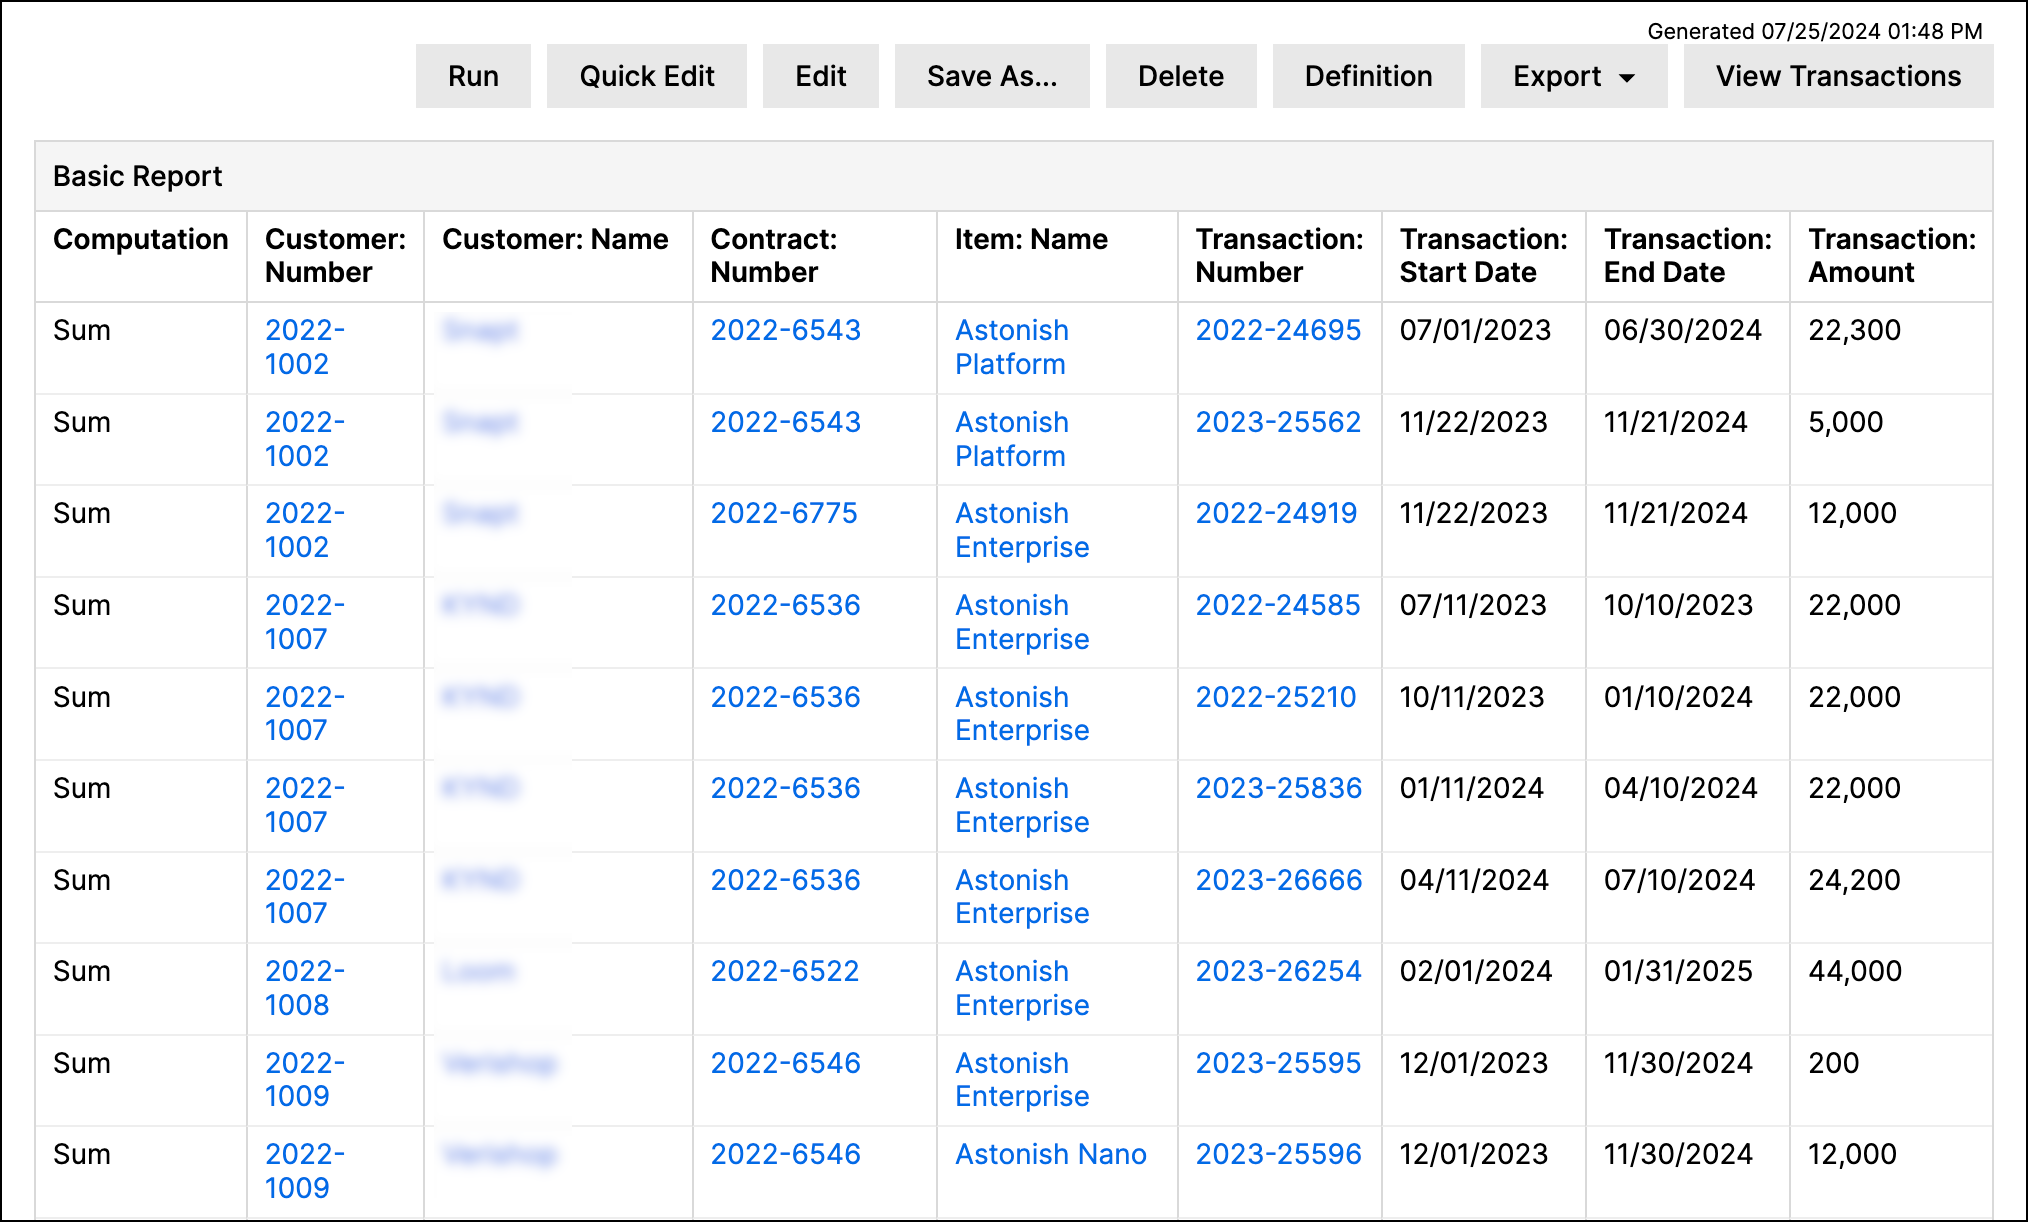Open transaction 2023-26254
The height and width of the screenshot is (1222, 2028).
click(1279, 971)
